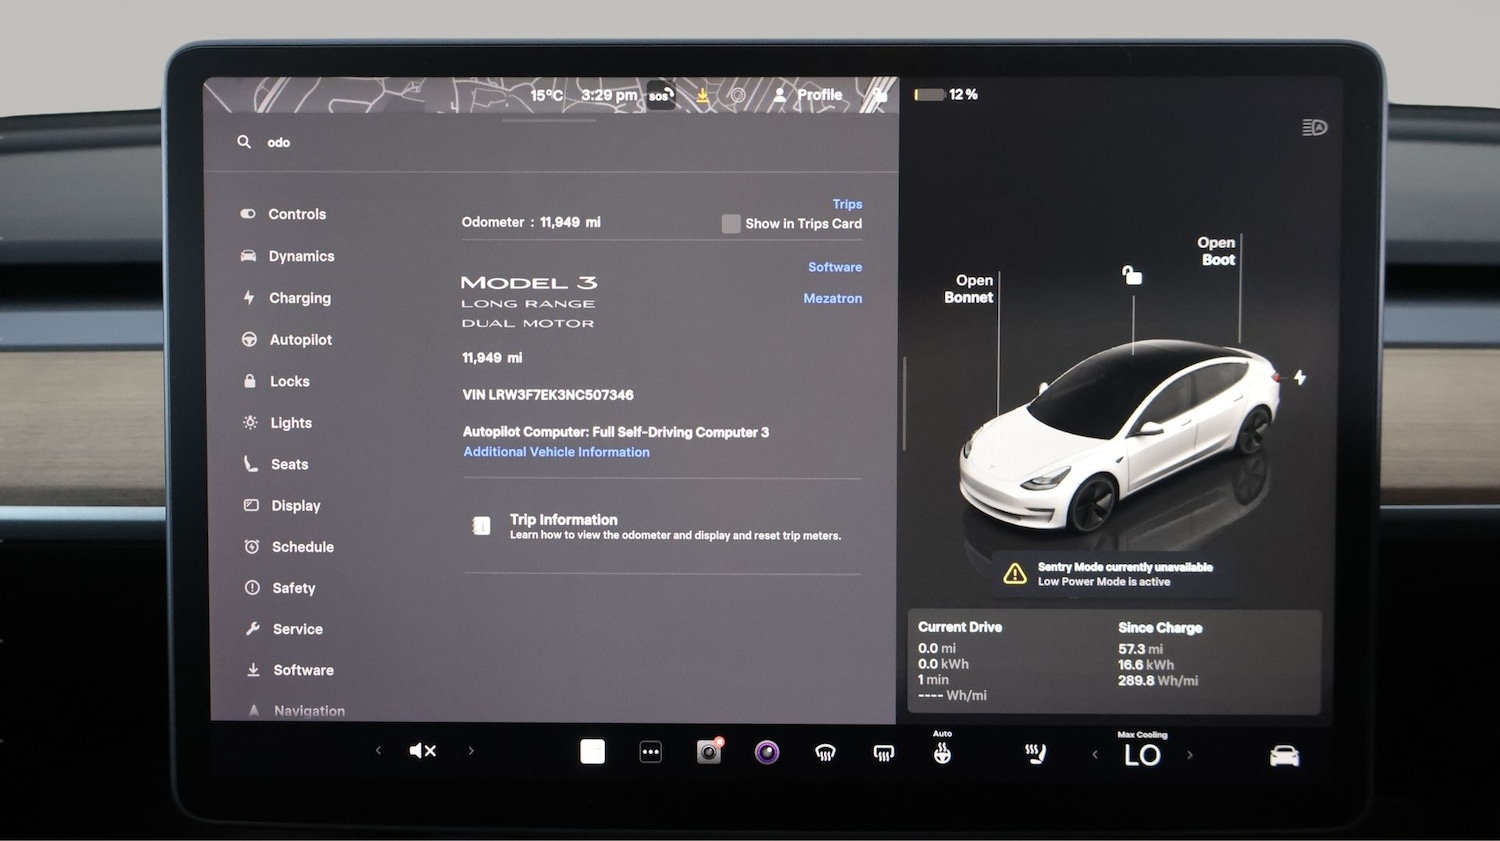Turn on the front defrost
Screen dimensions: 1500x841
pos(825,751)
